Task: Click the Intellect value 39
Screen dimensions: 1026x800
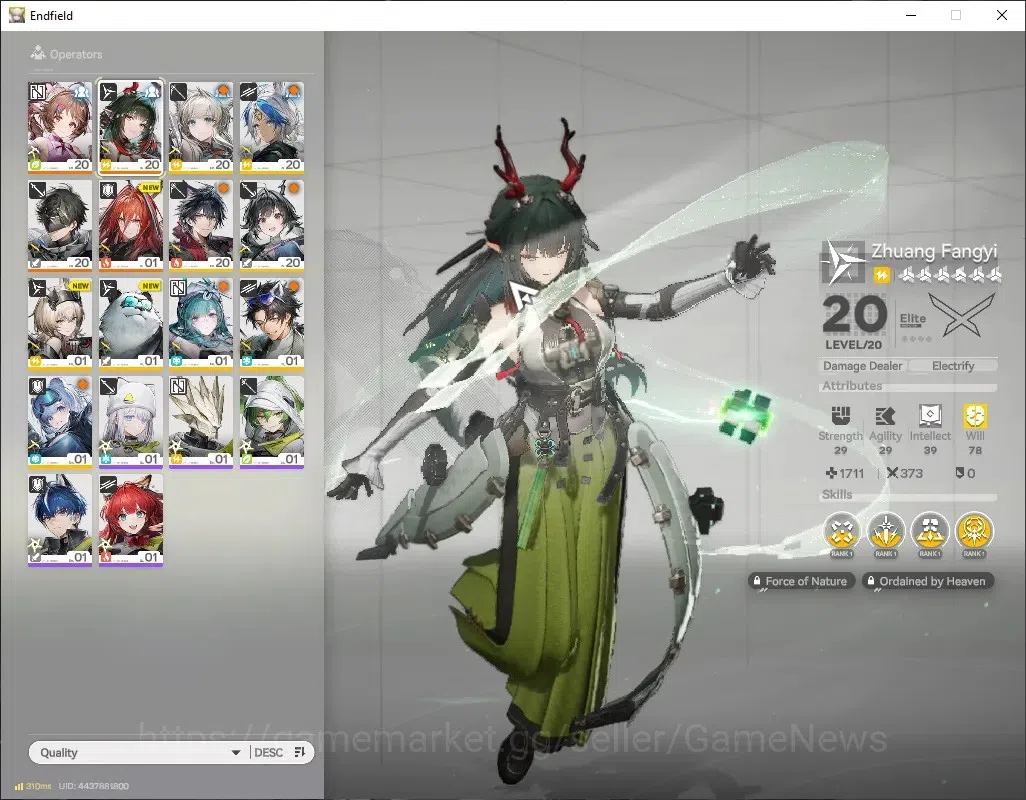Action: 930,450
